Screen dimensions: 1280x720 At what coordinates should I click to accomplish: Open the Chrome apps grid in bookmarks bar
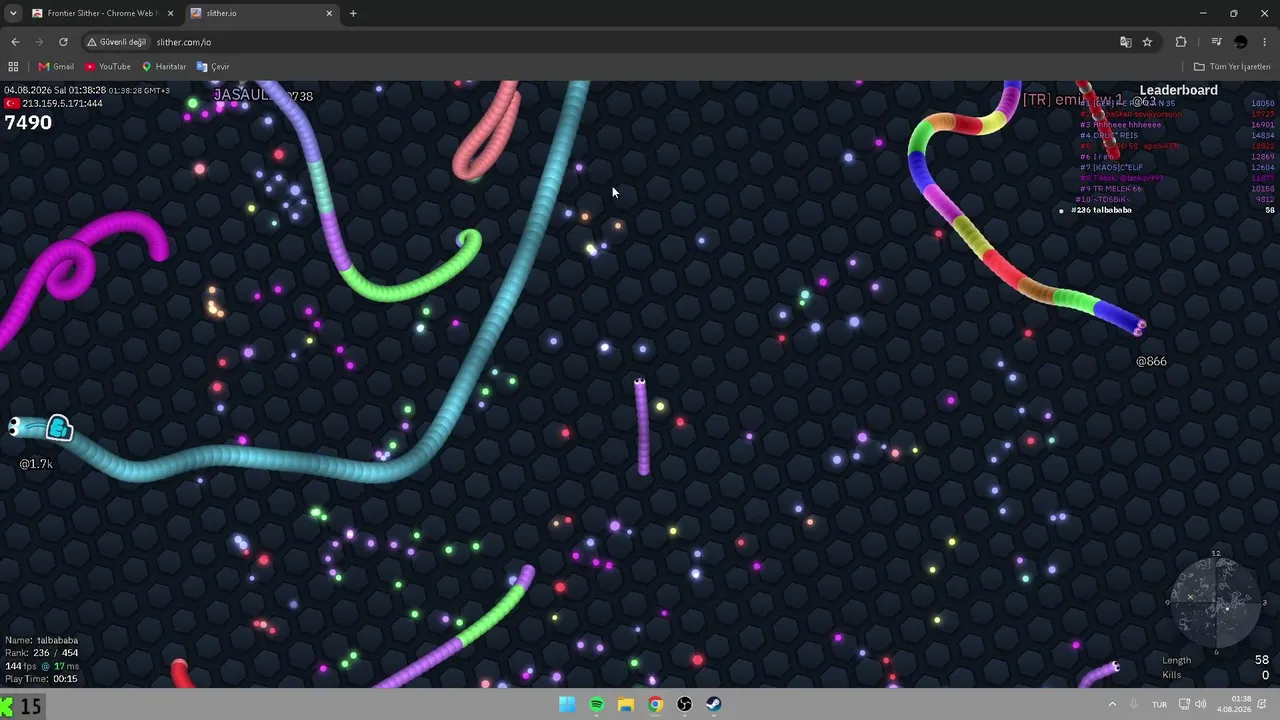tap(13, 67)
